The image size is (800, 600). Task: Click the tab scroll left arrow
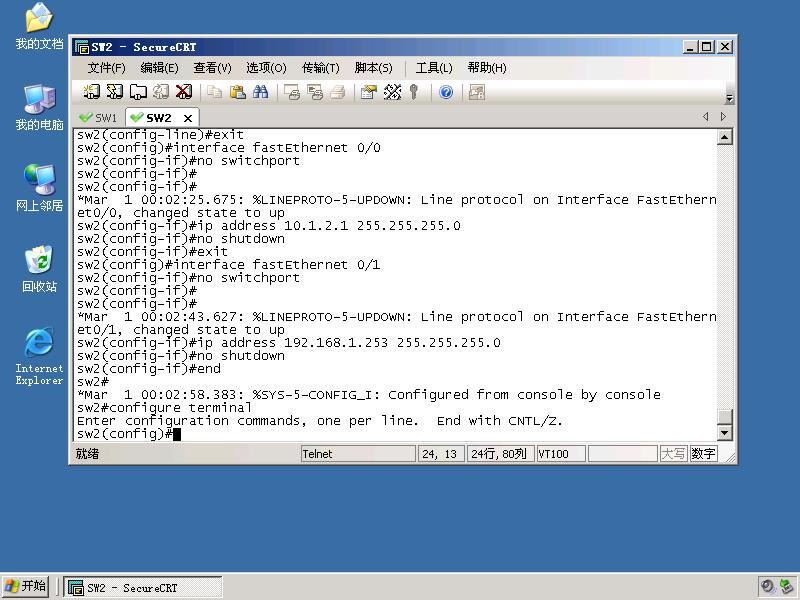706,116
